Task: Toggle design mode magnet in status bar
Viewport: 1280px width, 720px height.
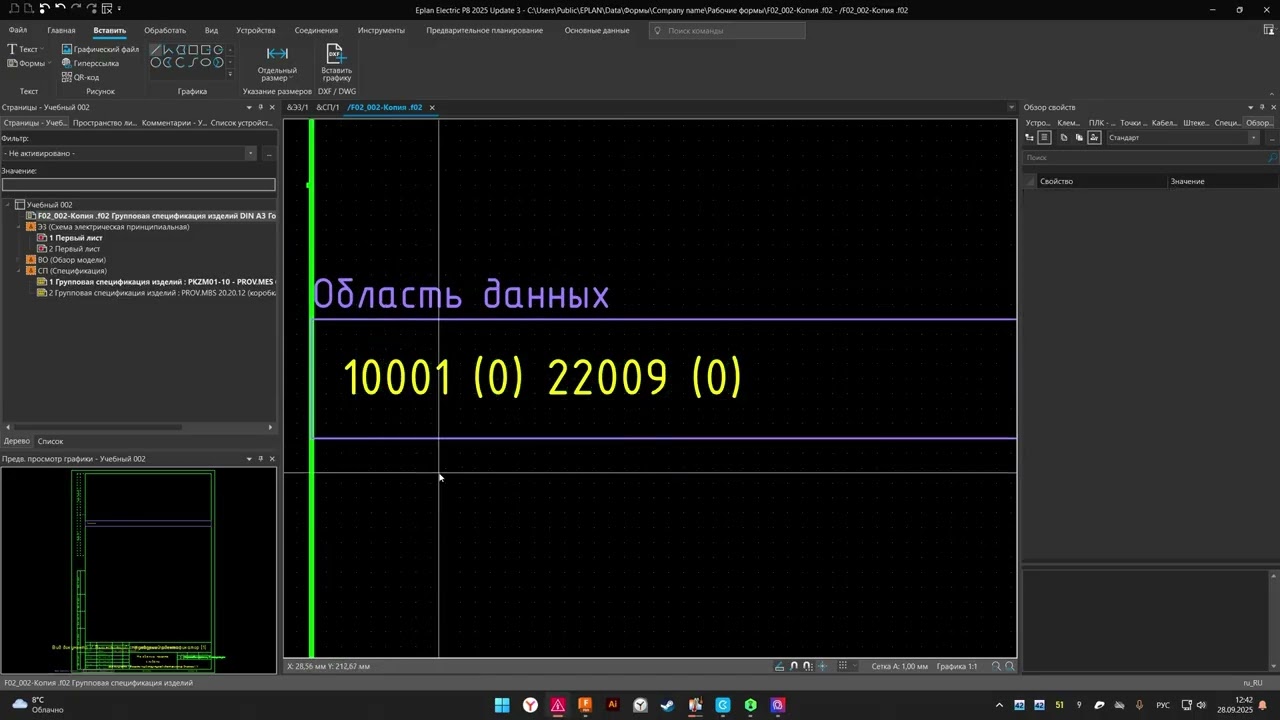Action: (x=808, y=666)
